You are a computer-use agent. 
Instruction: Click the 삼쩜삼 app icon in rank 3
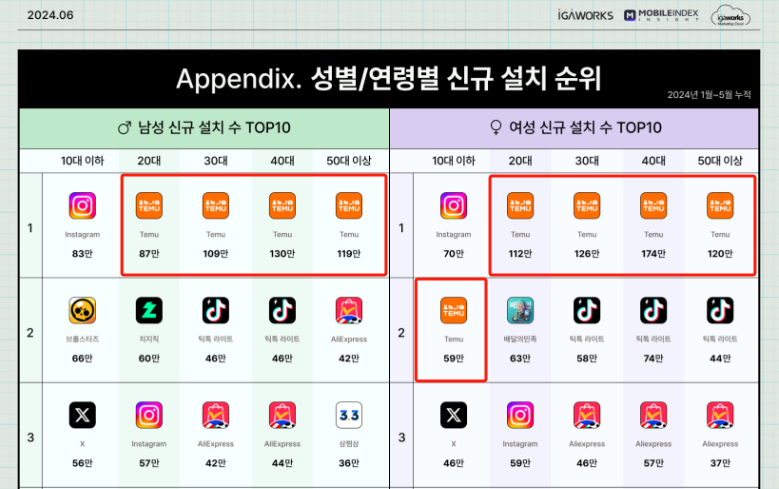349,415
